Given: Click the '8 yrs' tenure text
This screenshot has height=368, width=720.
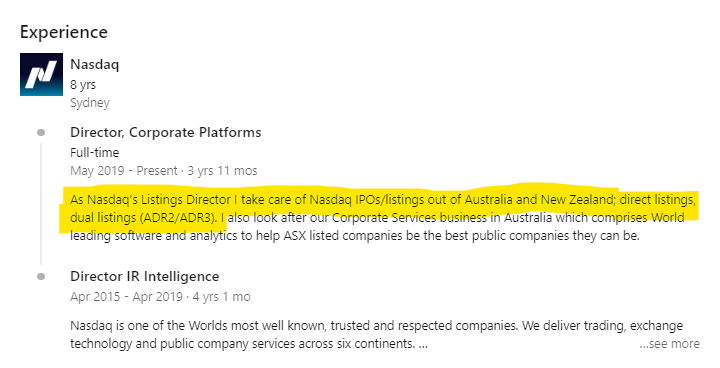Looking at the screenshot, I should [83, 85].
